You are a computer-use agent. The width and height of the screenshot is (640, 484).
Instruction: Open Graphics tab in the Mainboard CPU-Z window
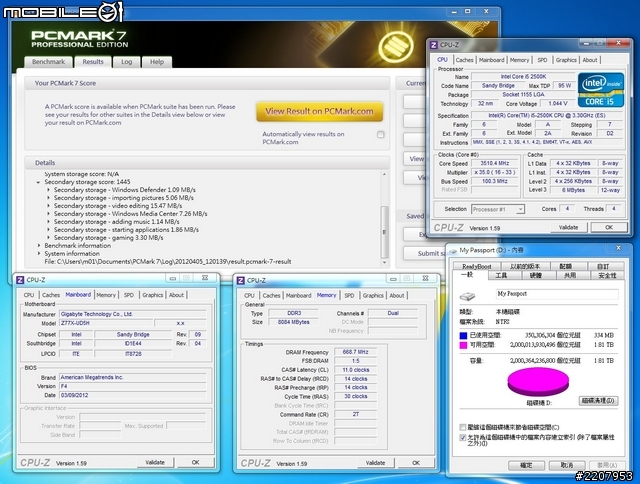[153, 295]
